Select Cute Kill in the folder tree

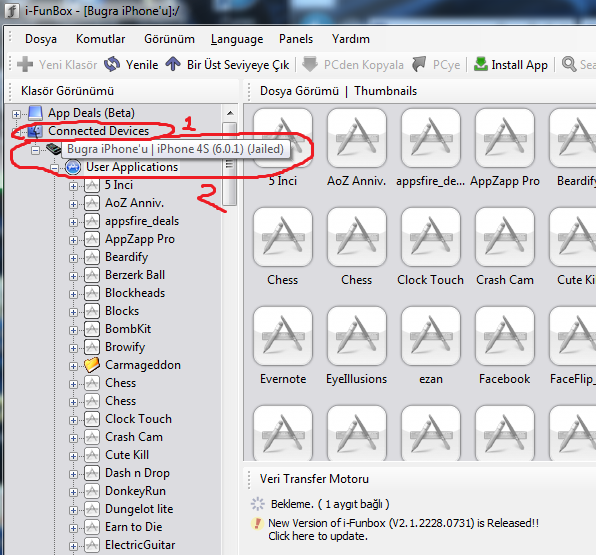coord(127,455)
